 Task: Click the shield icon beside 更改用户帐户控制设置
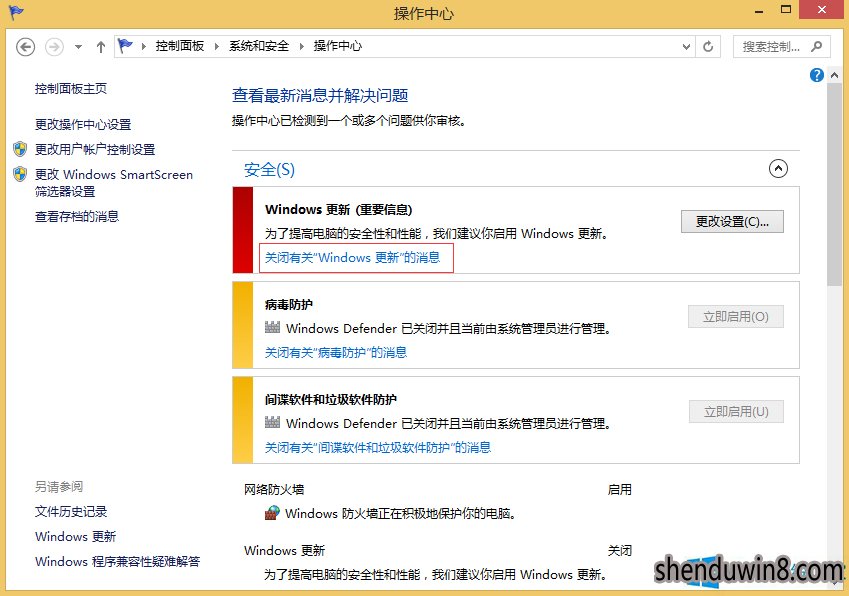click(20, 149)
